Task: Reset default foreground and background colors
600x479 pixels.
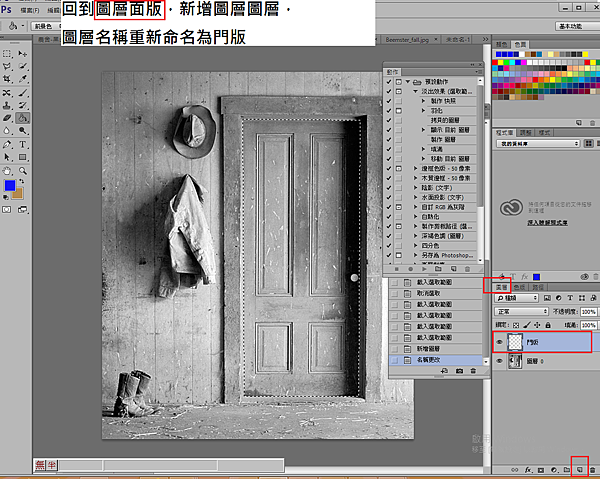Action: click(6, 197)
